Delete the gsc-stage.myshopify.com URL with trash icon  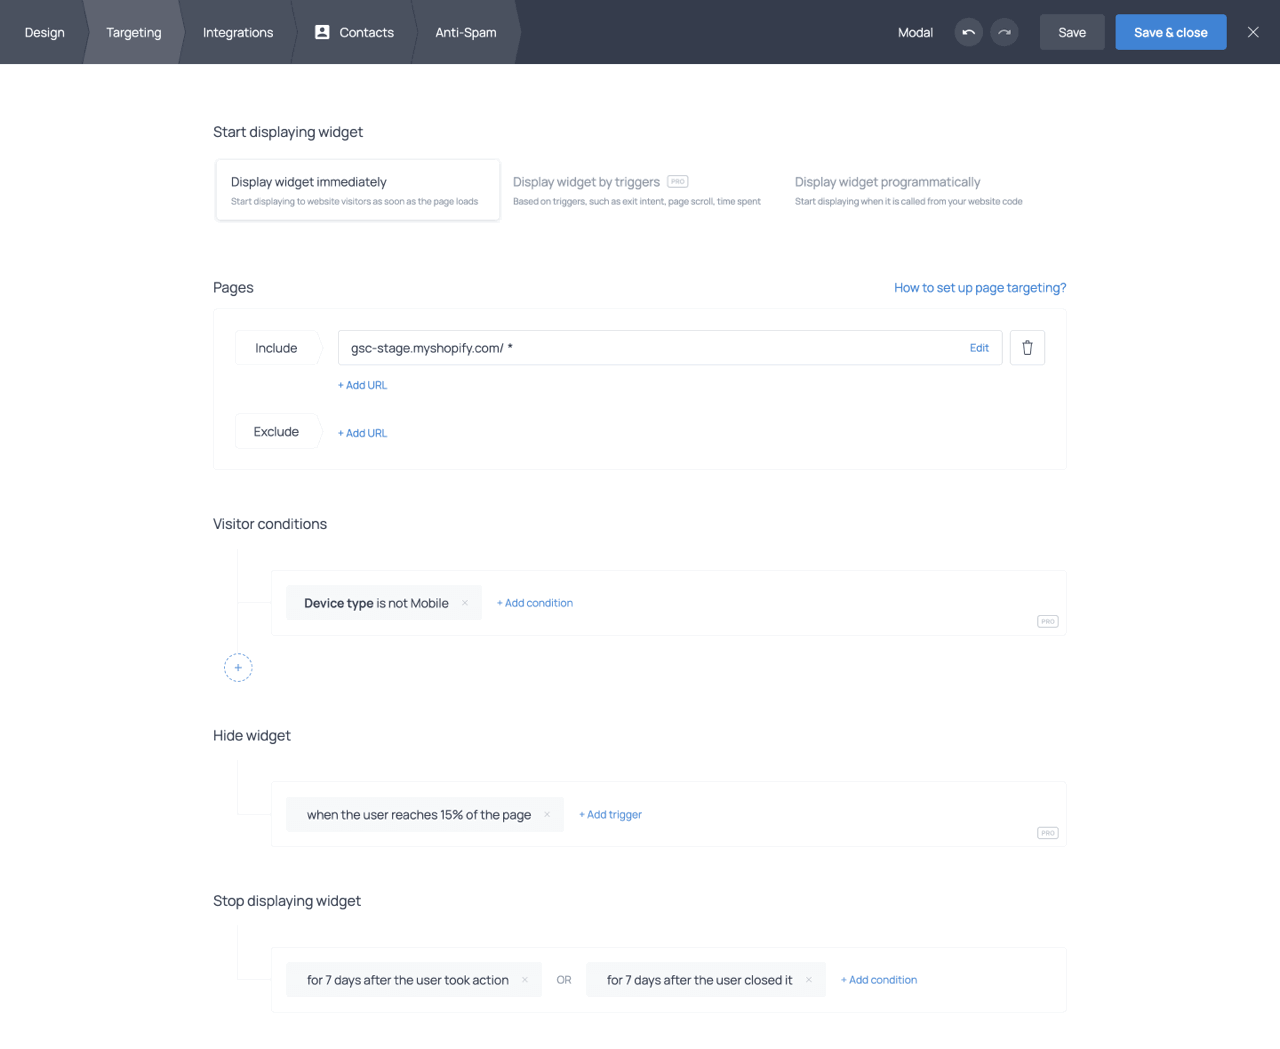coord(1027,348)
